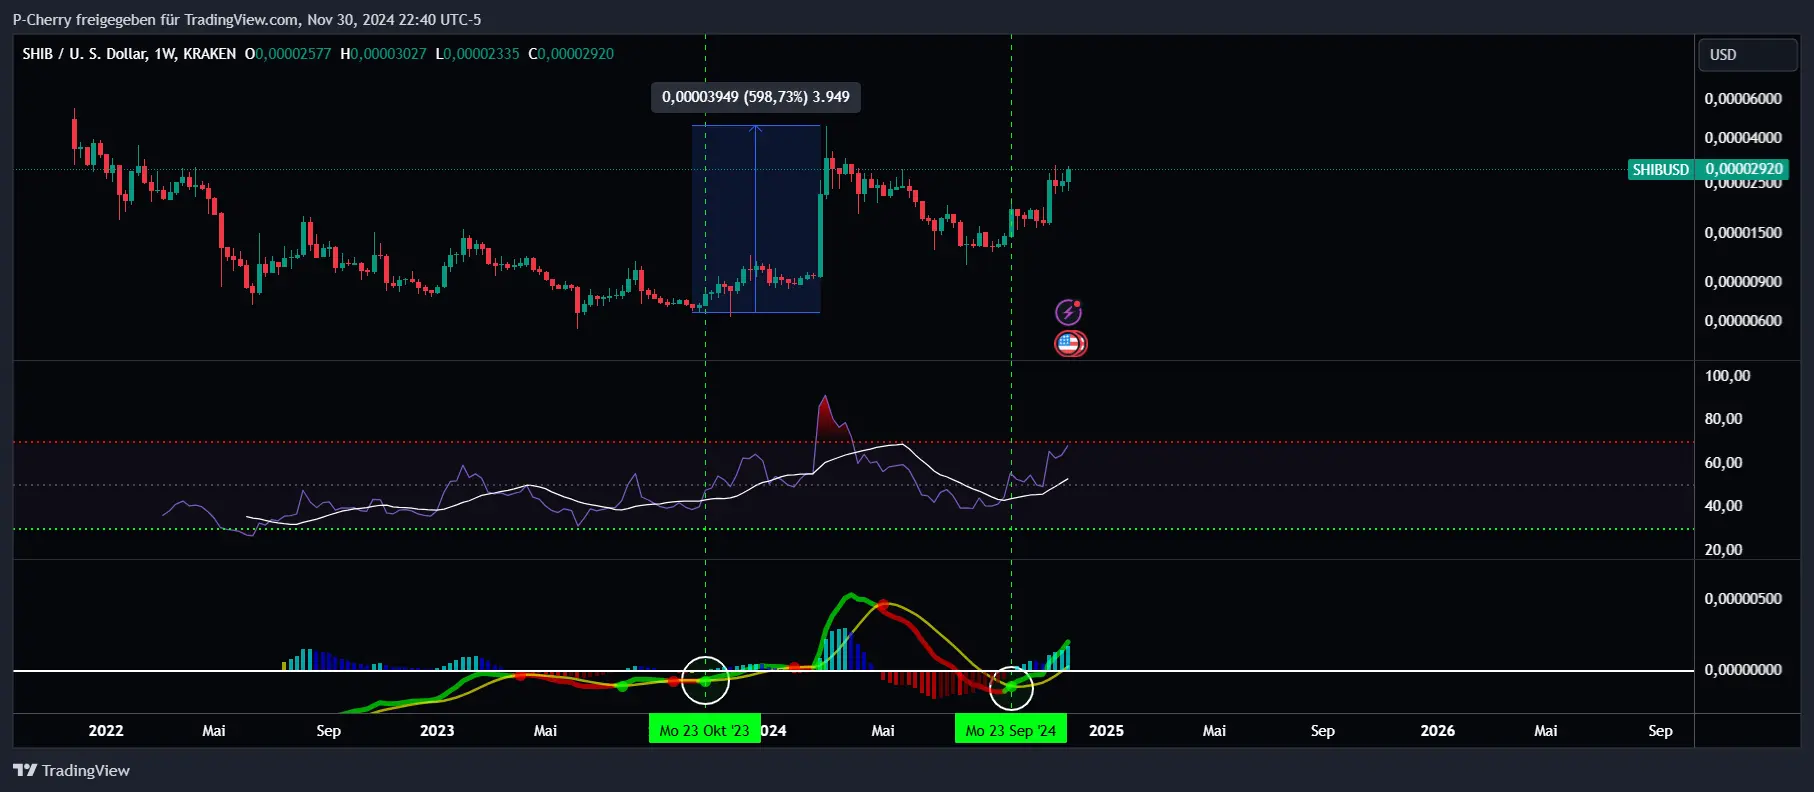Click the symbol title 'SHIB / U. S. Dollar, 1W, KRAKEN'
Screen dimensions: 1814x792
(x=129, y=54)
